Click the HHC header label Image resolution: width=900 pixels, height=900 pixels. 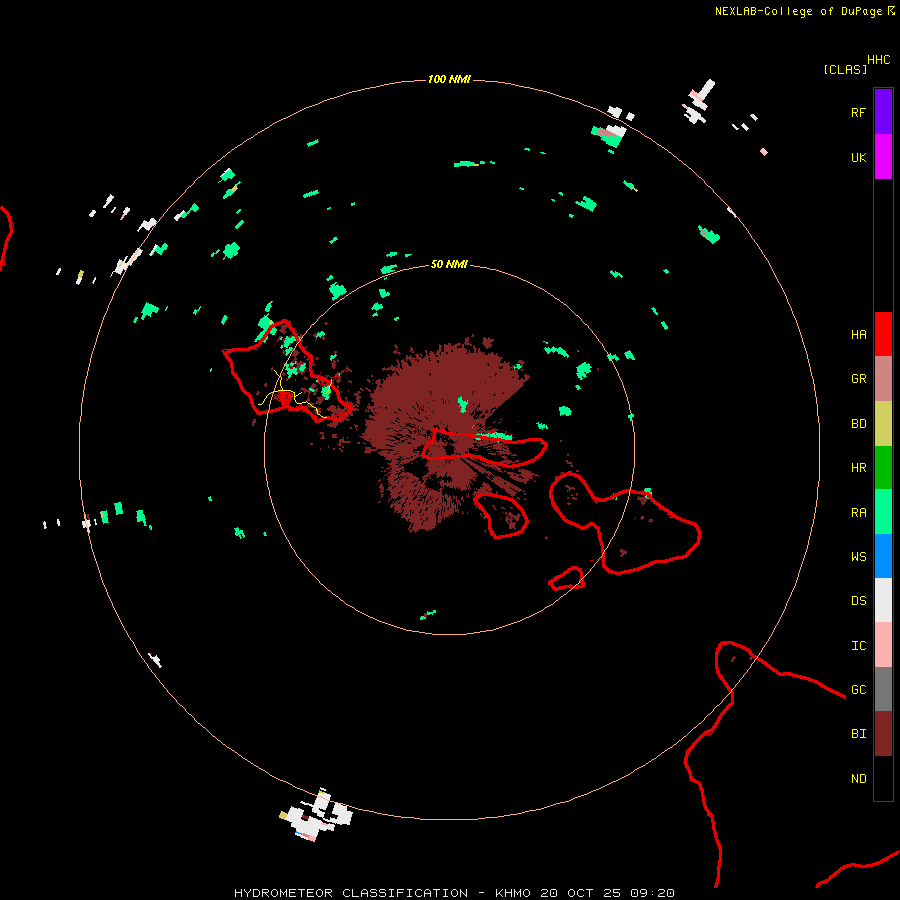pos(878,60)
